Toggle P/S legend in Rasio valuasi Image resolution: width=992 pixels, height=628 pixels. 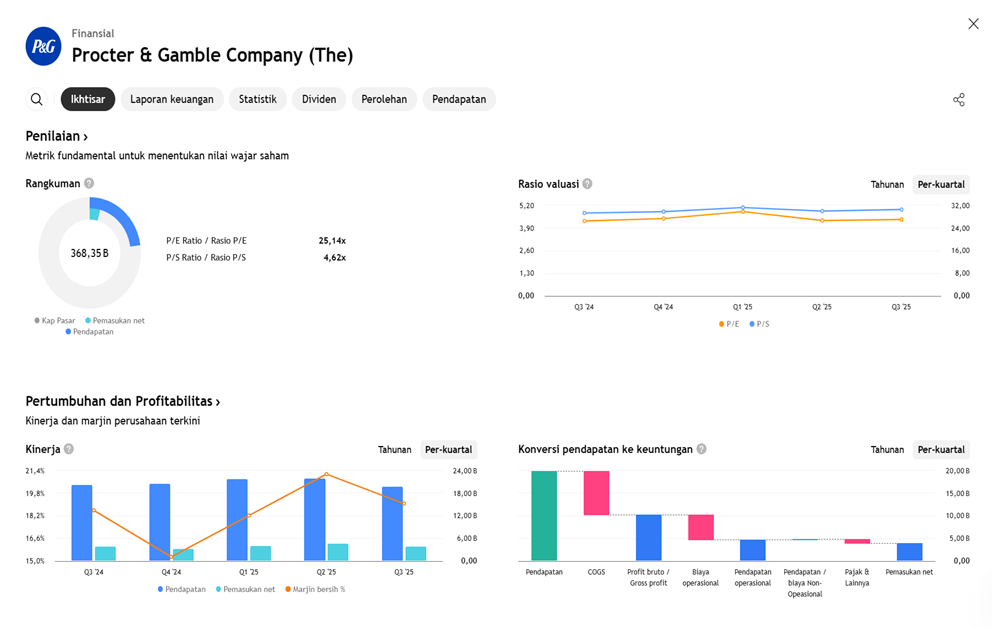tap(759, 324)
